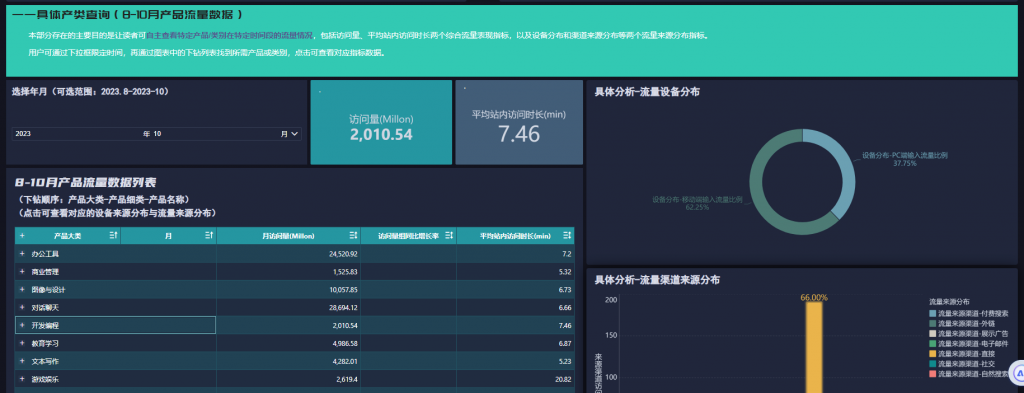1024x393 pixels.
Task: Sort the 月 column via its header icon
Action: pos(210,235)
